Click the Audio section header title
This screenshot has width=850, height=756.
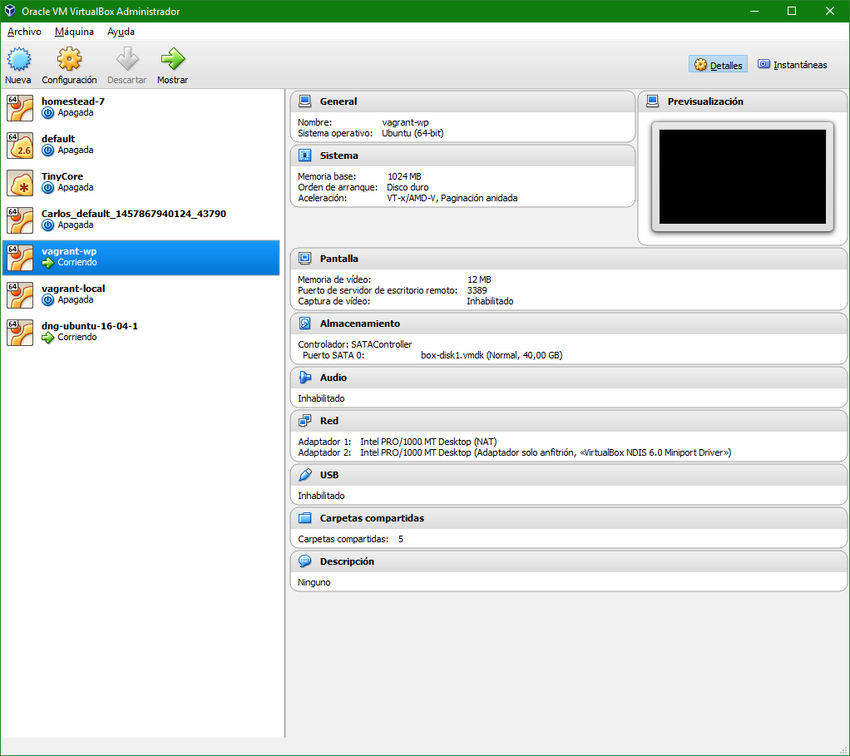(x=333, y=378)
